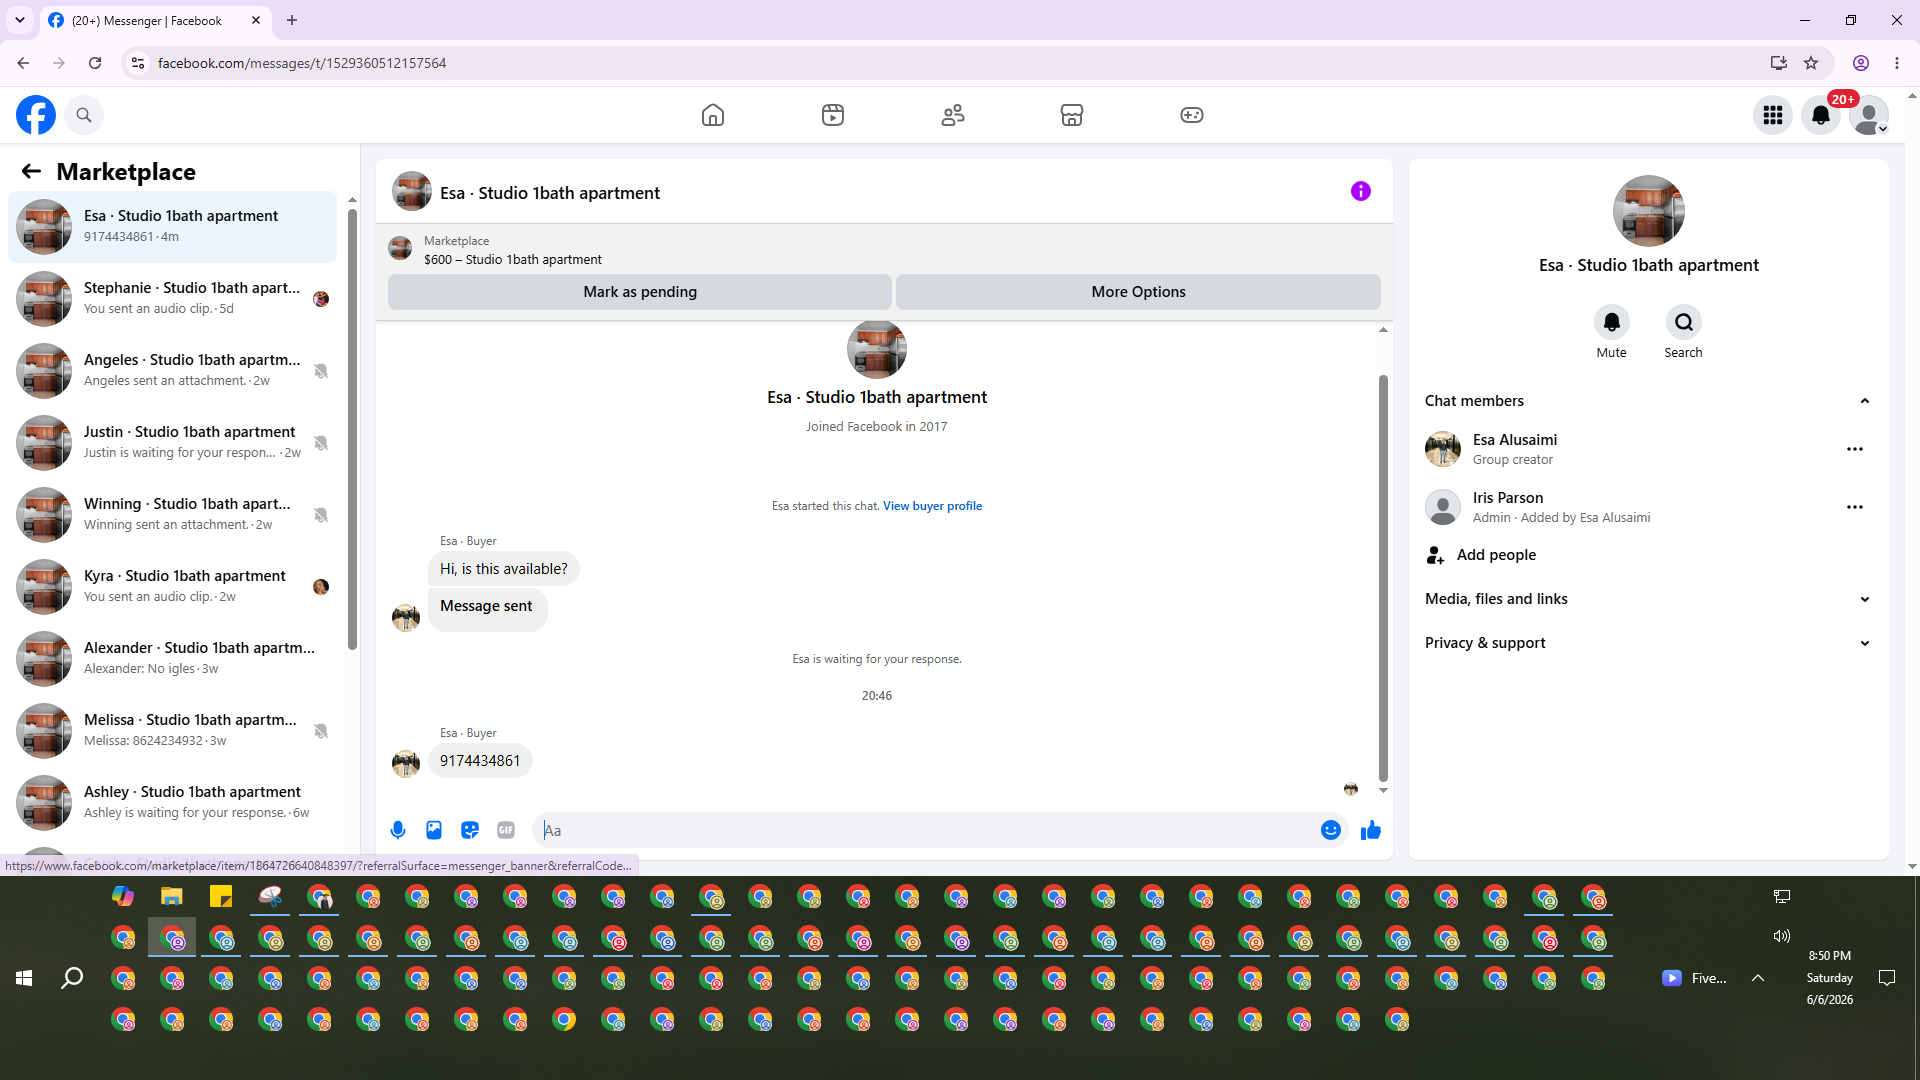The height and width of the screenshot is (1080, 1920).
Task: Focus the message input field
Action: pyautogui.click(x=926, y=830)
